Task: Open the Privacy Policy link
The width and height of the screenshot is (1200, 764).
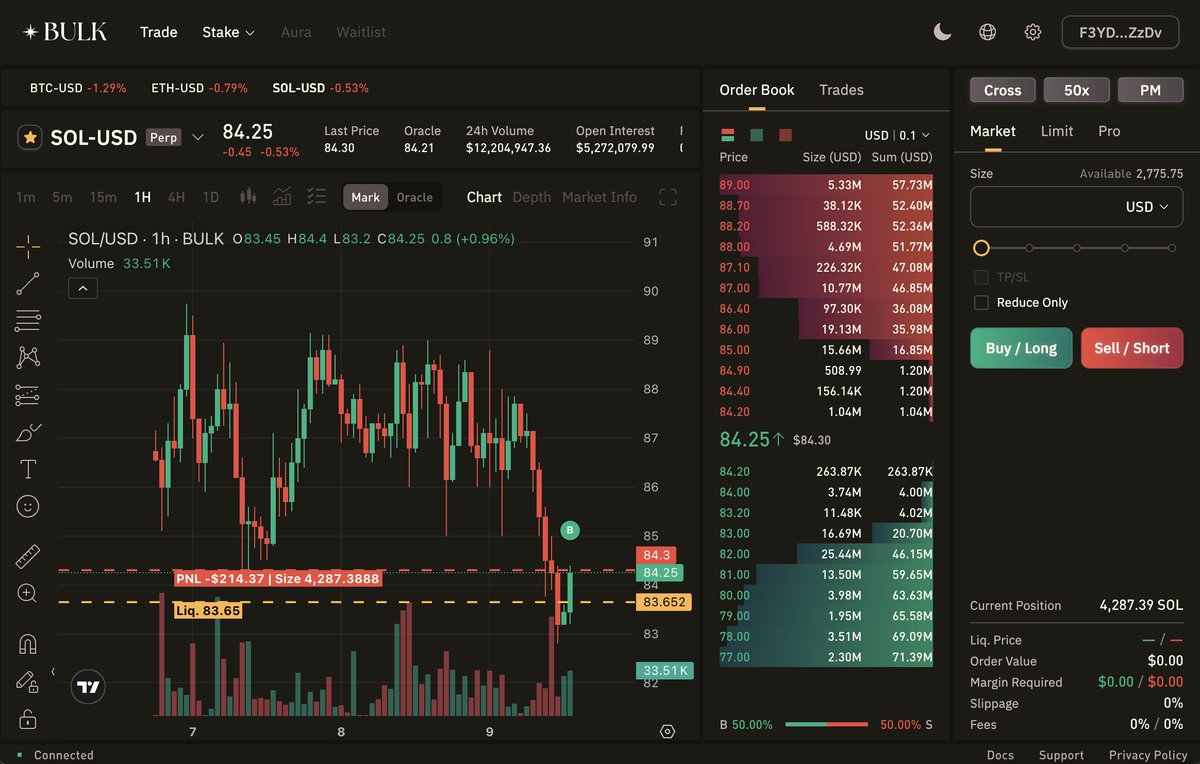Action: 1148,755
